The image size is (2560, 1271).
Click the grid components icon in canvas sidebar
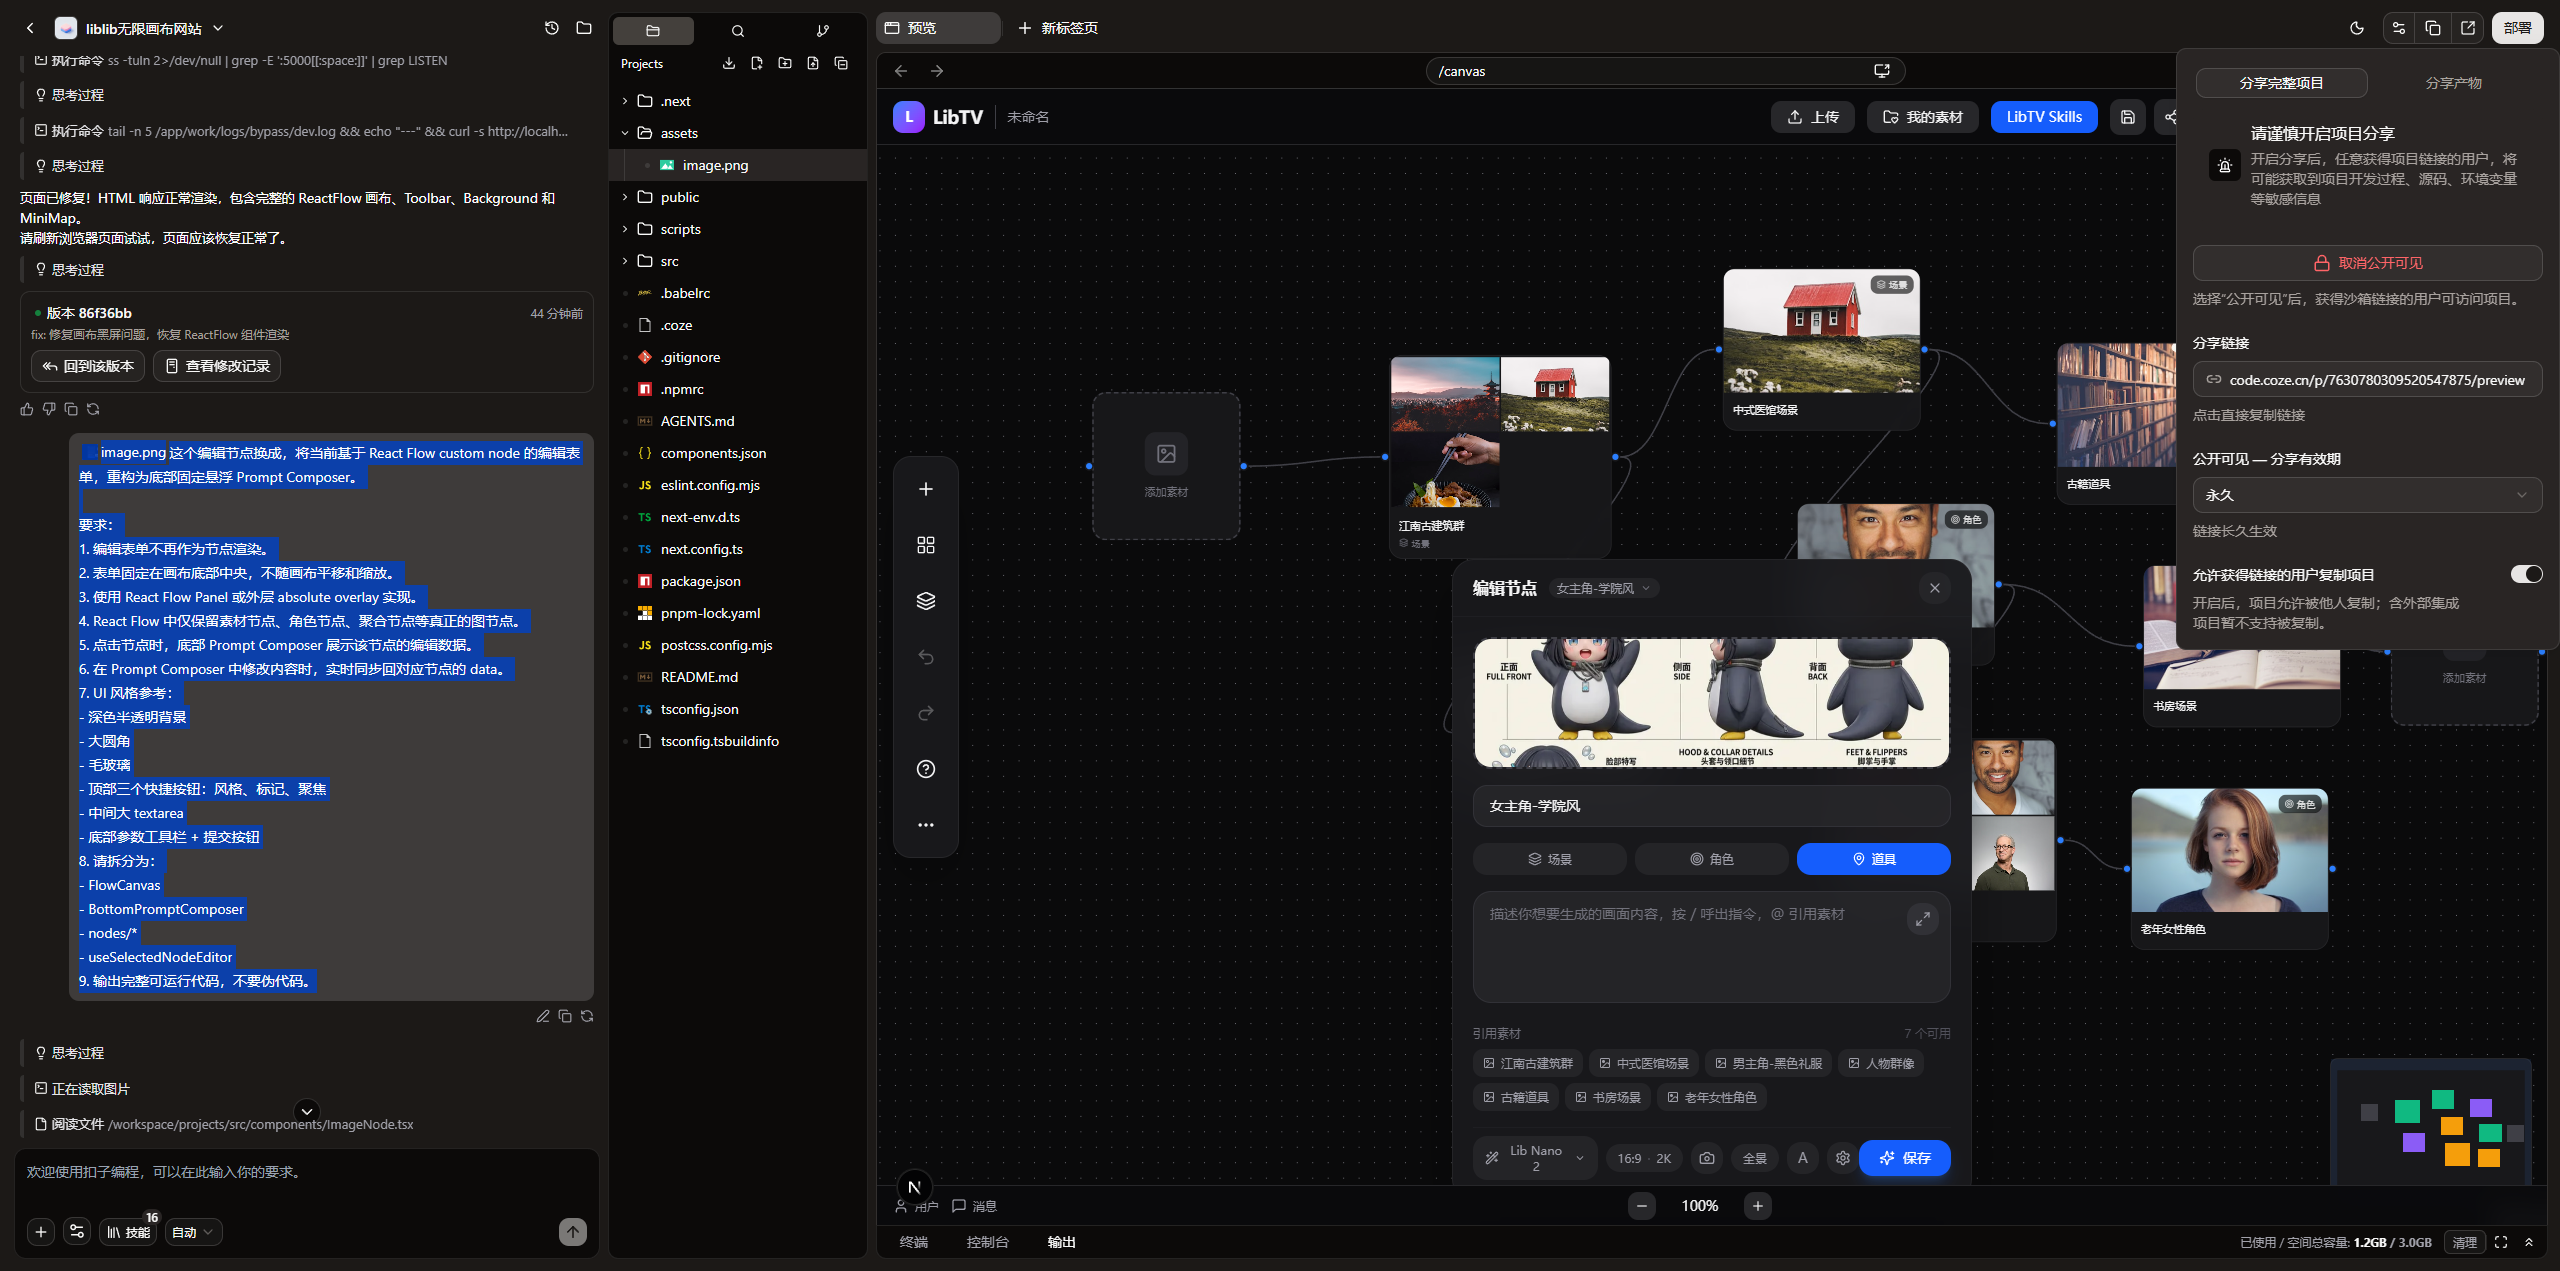pyautogui.click(x=925, y=545)
